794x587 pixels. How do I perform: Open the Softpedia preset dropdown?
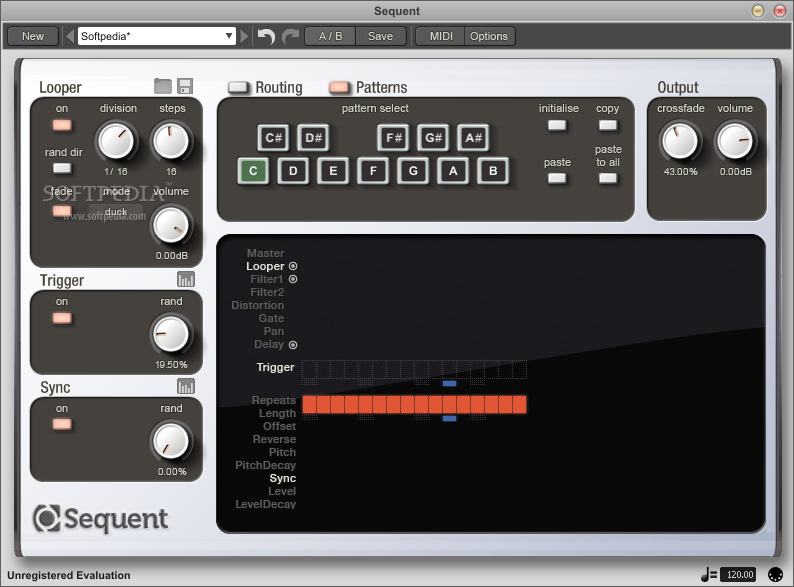click(156, 36)
